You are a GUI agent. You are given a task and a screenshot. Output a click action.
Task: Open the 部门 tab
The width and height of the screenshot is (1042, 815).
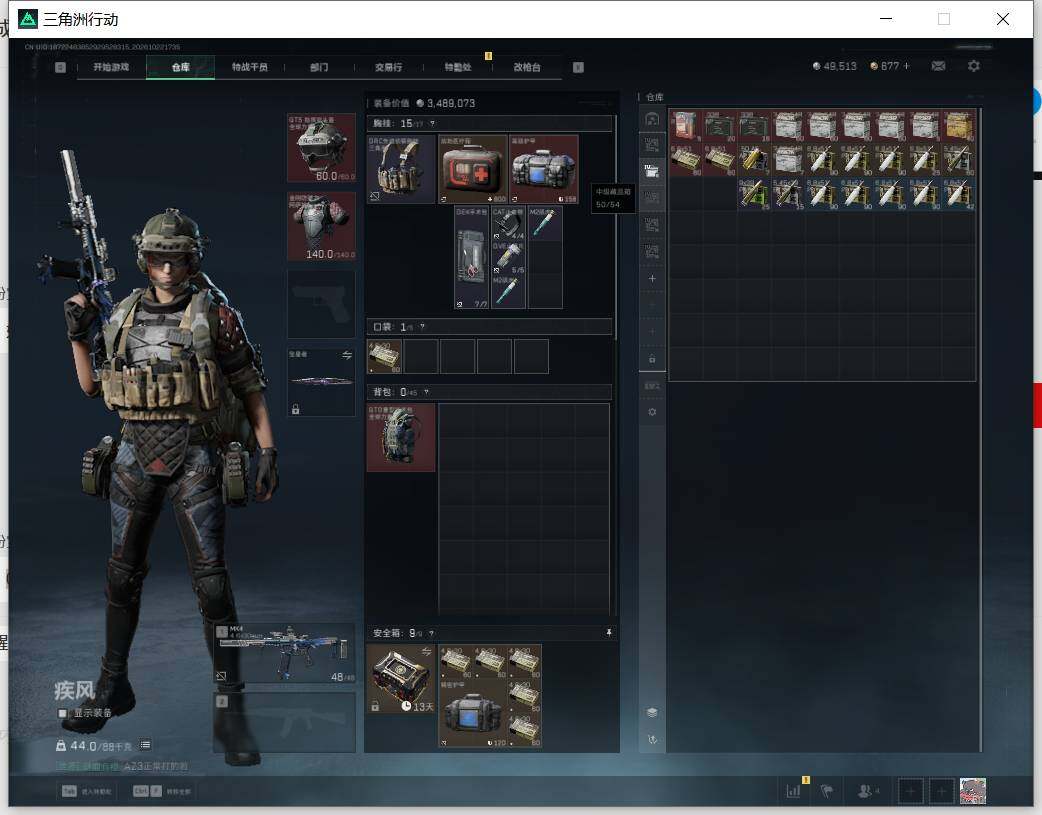(319, 67)
